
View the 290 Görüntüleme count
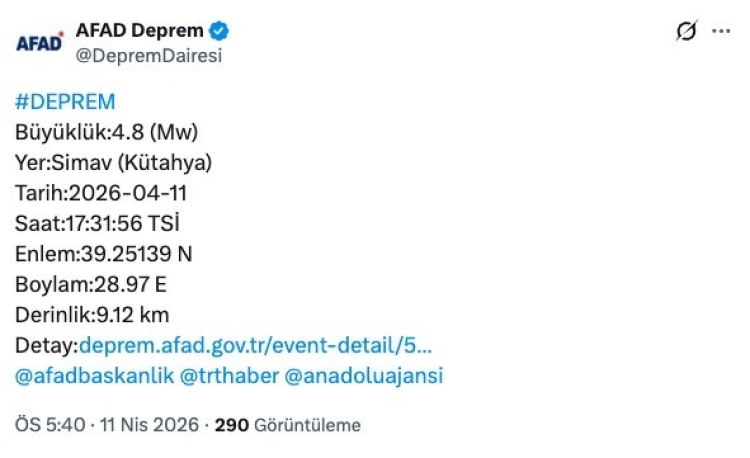288,425
